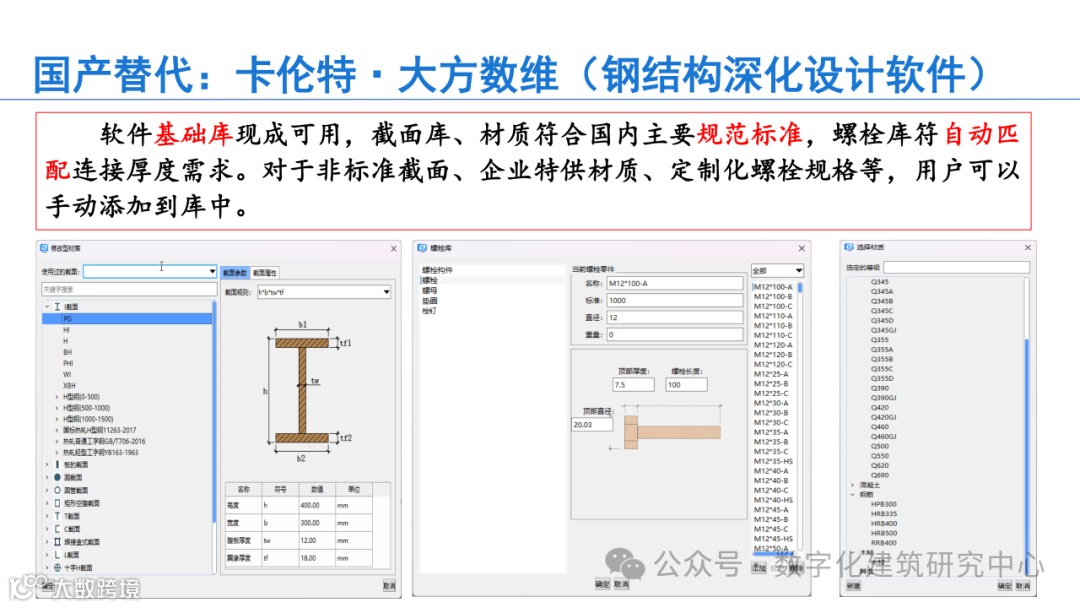Click the 400.00 height value cell
The image size is (1080, 608).
(318, 505)
